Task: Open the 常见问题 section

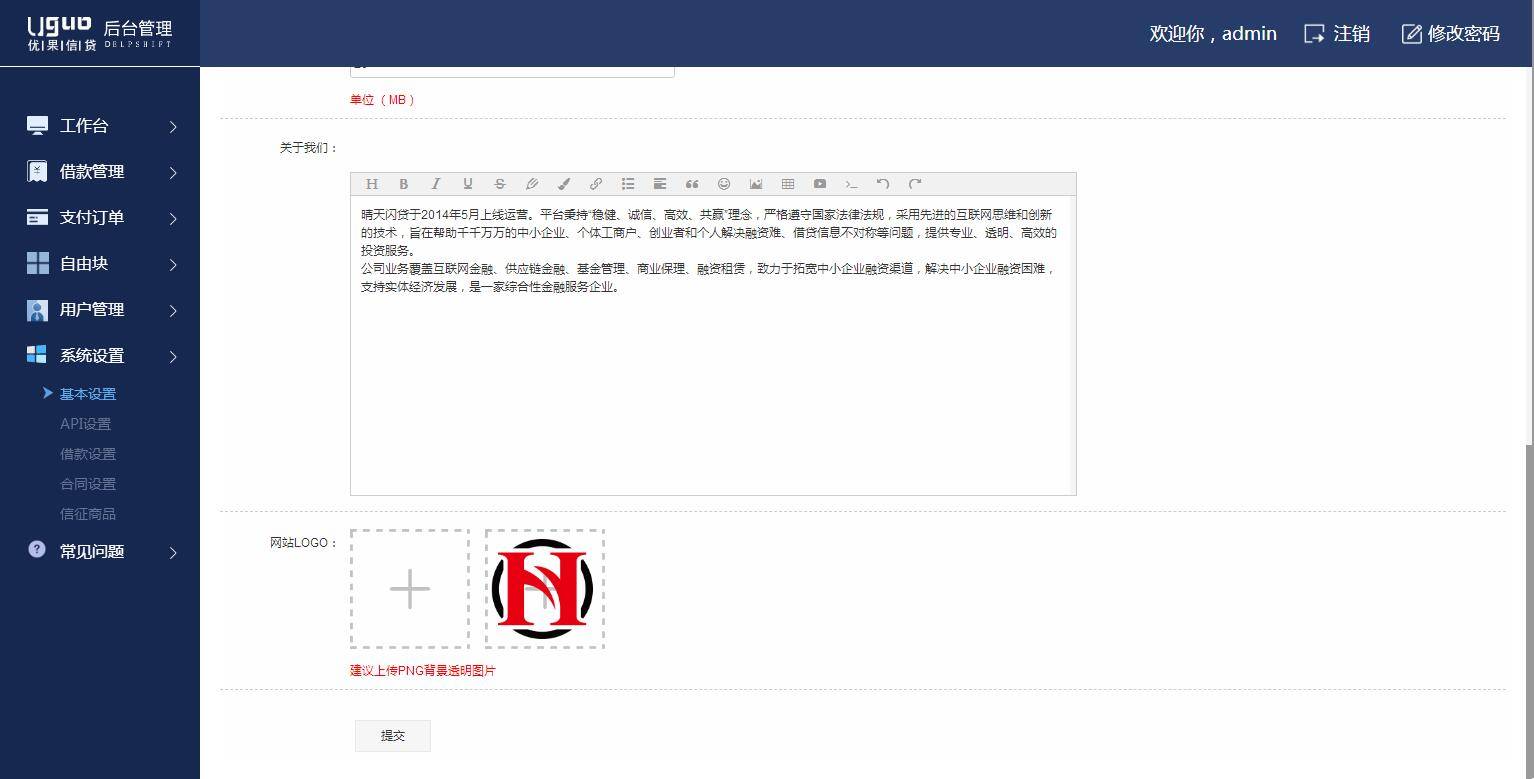Action: pos(91,551)
